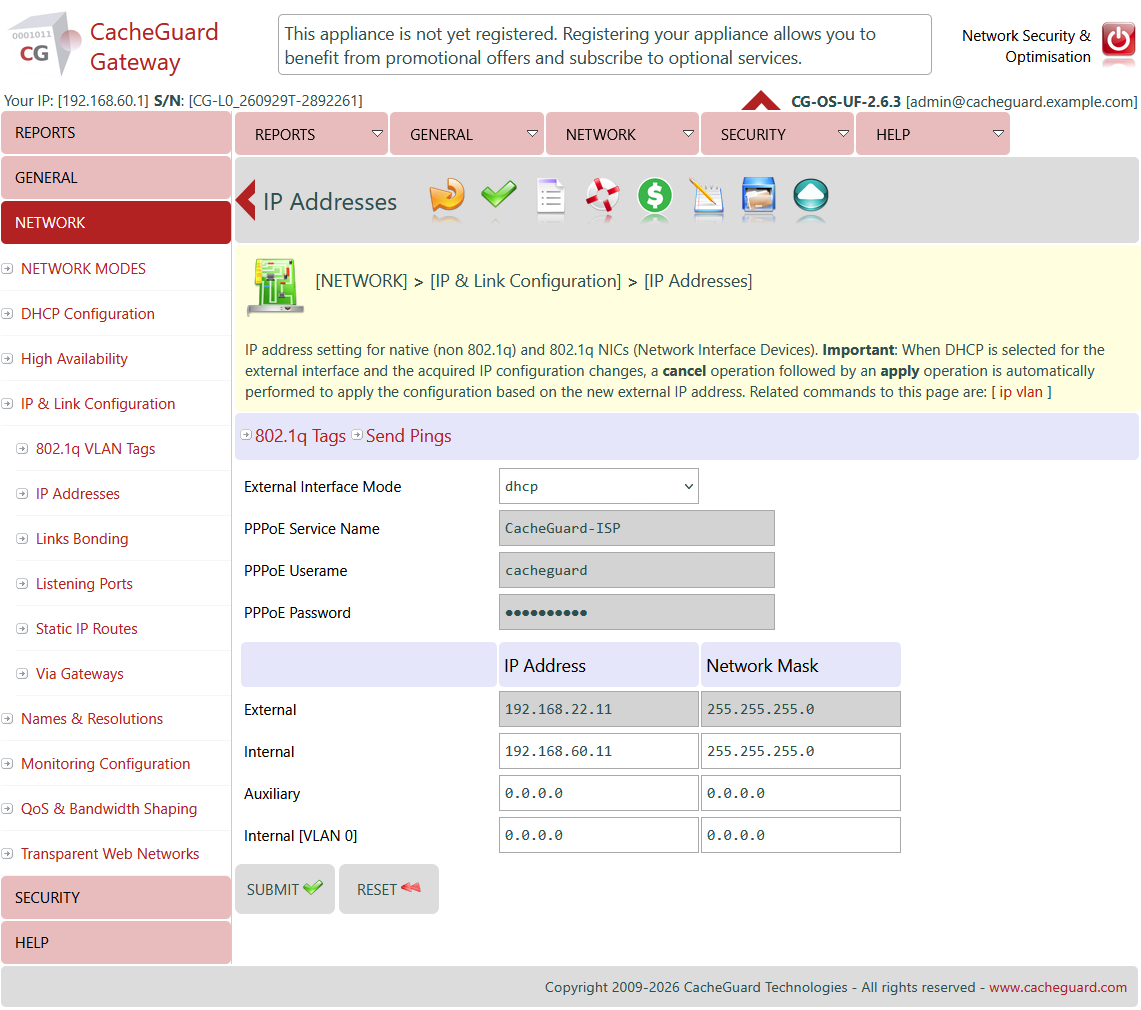Viewport: 1141px width, 1010px height.
Task: Click the arrow bullet beside 802.1q Tags
Action: (246, 435)
